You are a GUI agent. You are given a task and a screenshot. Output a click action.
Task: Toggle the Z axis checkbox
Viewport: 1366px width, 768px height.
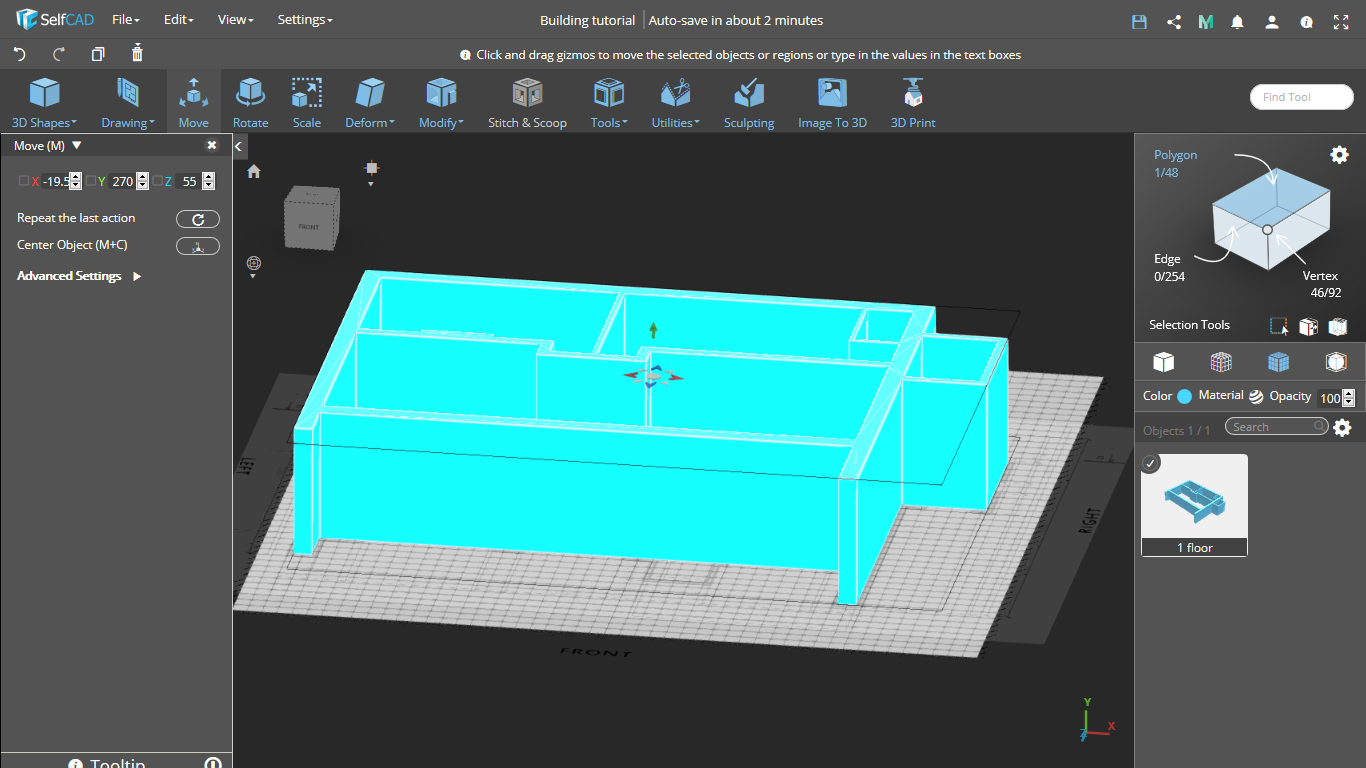[157, 181]
